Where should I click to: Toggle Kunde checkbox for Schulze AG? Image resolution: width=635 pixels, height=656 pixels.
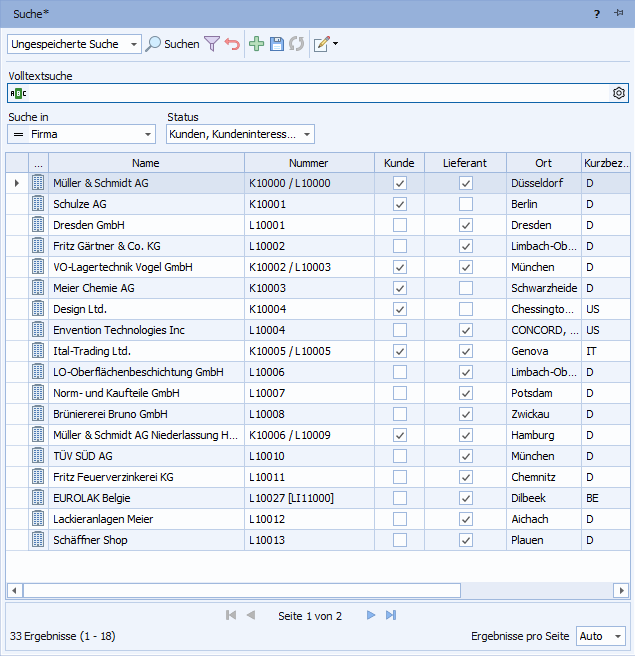400,204
